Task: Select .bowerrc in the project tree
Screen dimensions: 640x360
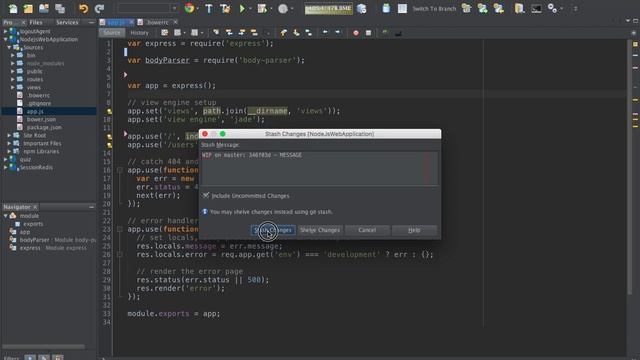Action: [x=38, y=95]
